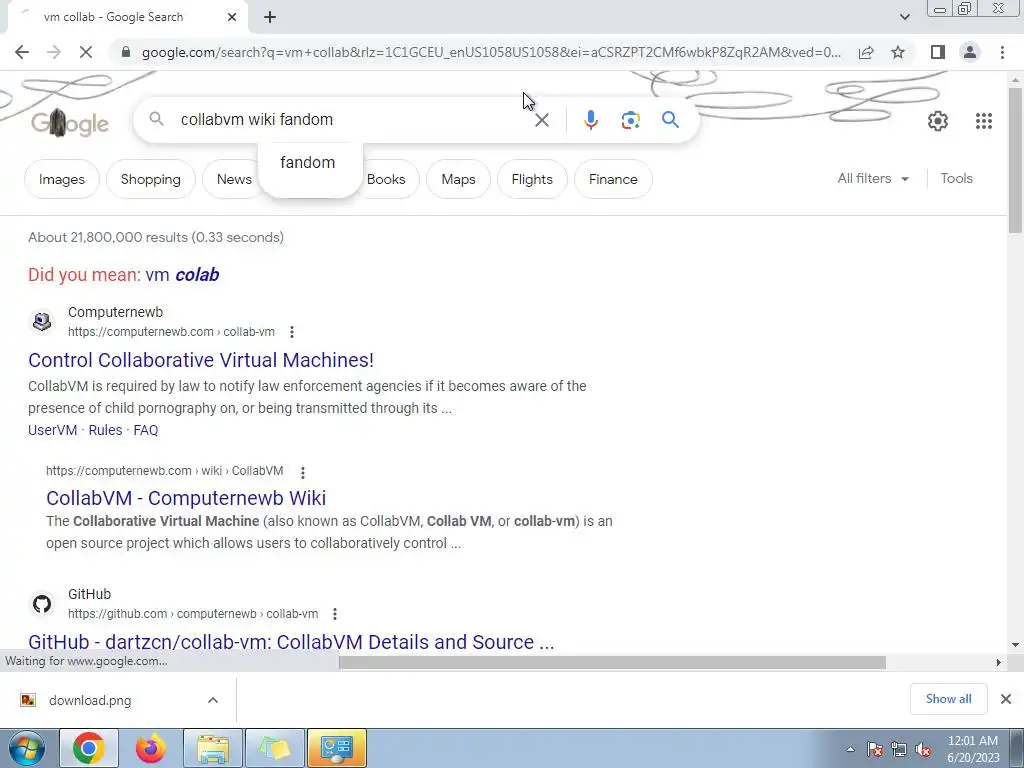Screen dimensions: 1024x768
Task: Click Chrome in the taskbar
Action: pos(89,748)
